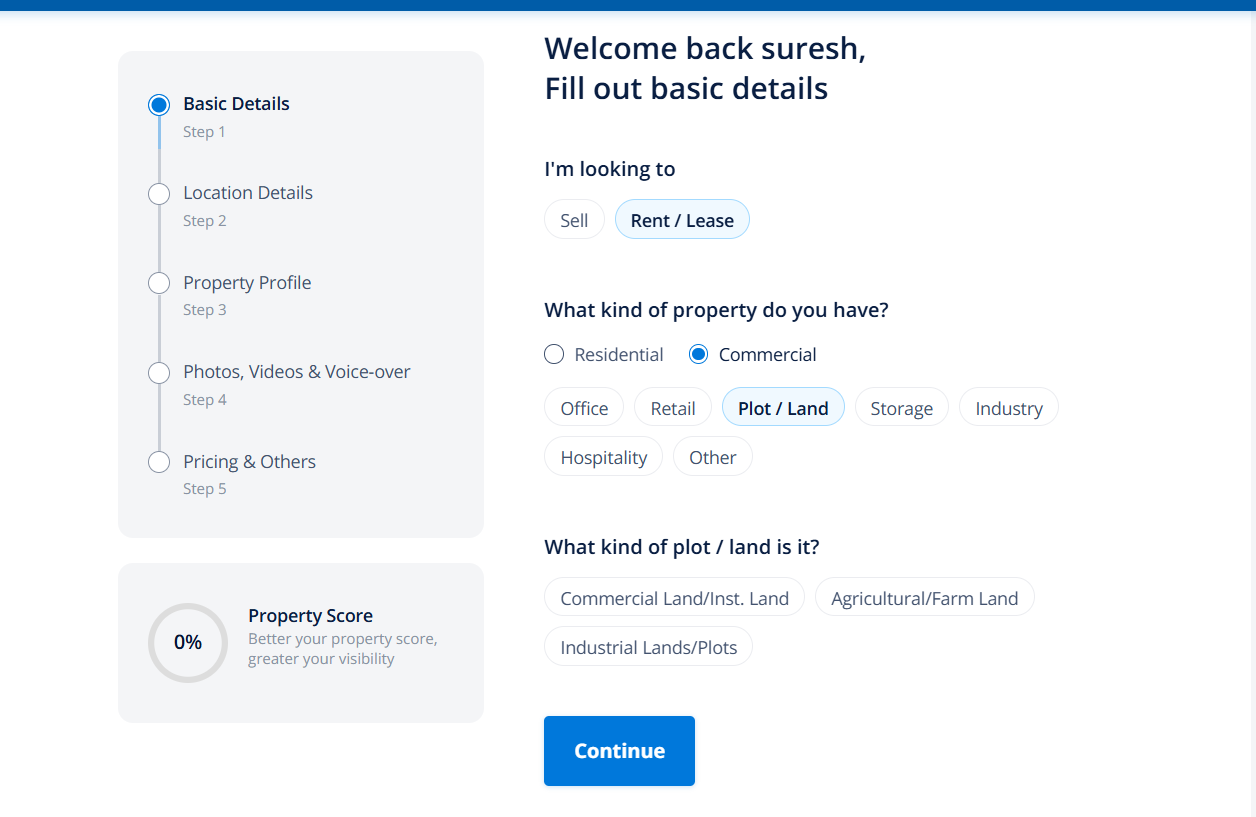
Task: Click the Basic Details step circle
Action: click(159, 105)
